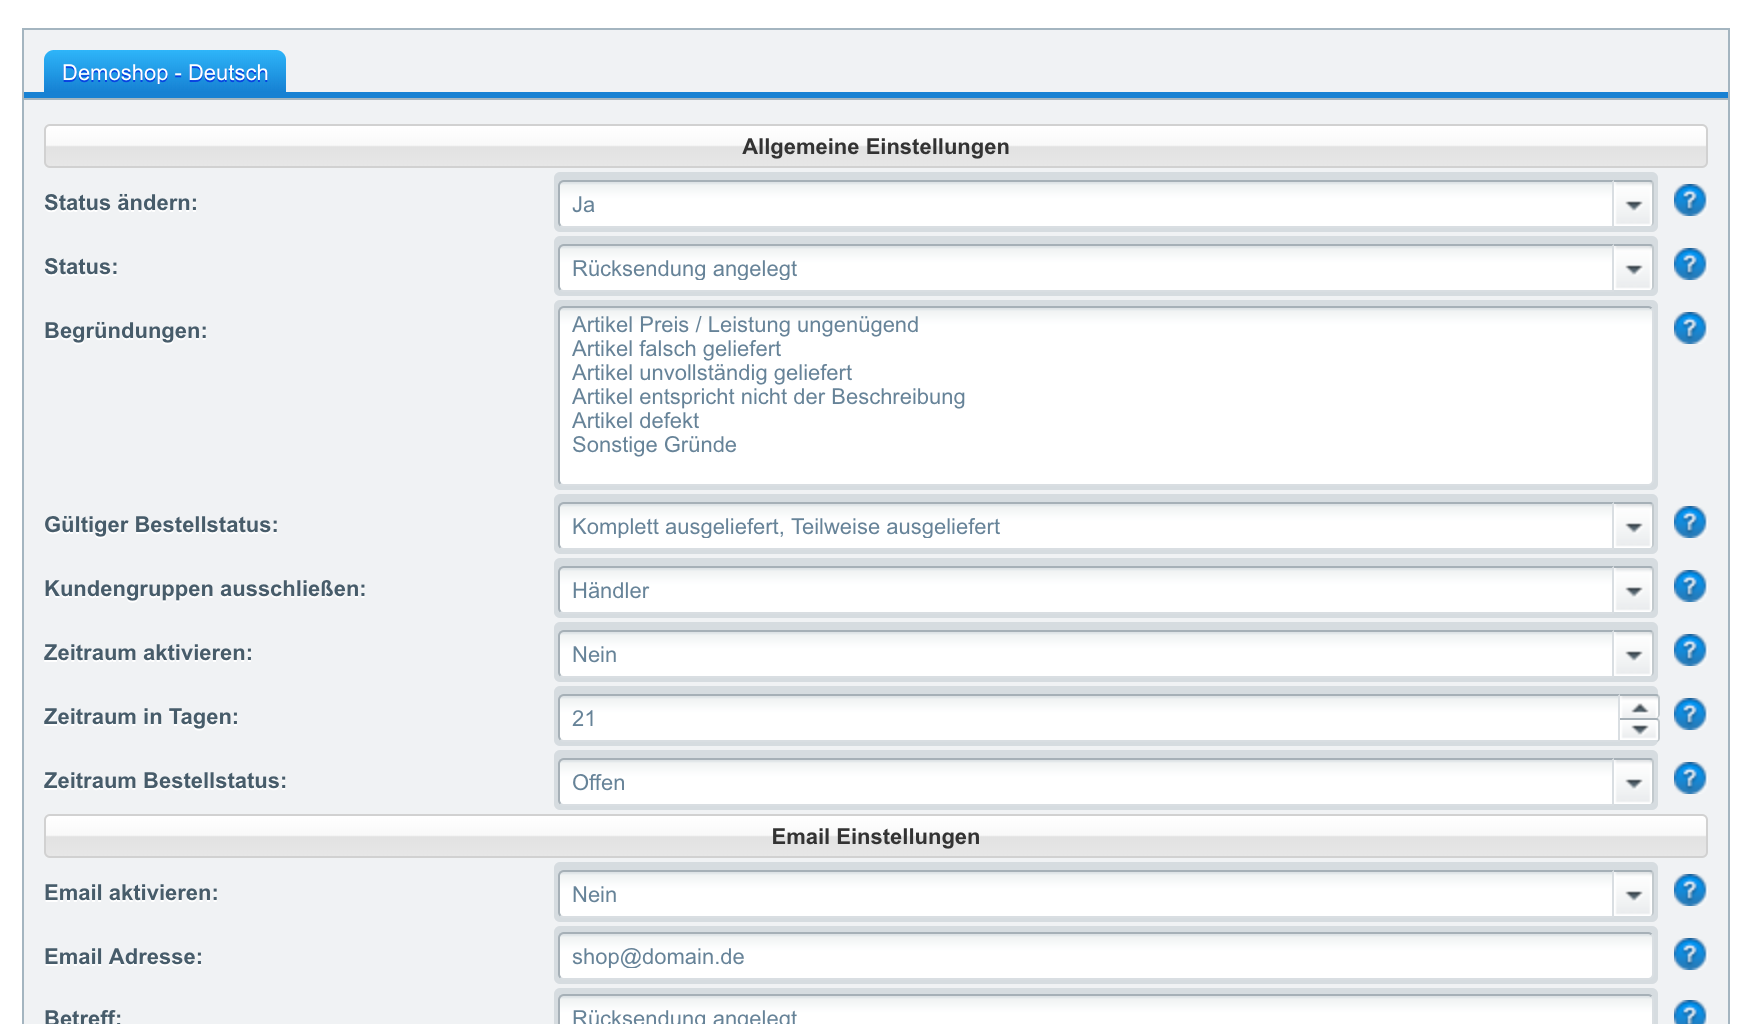This screenshot has height=1024, width=1754.
Task: Show help for Kundengruppen ausschließen
Action: (1689, 587)
